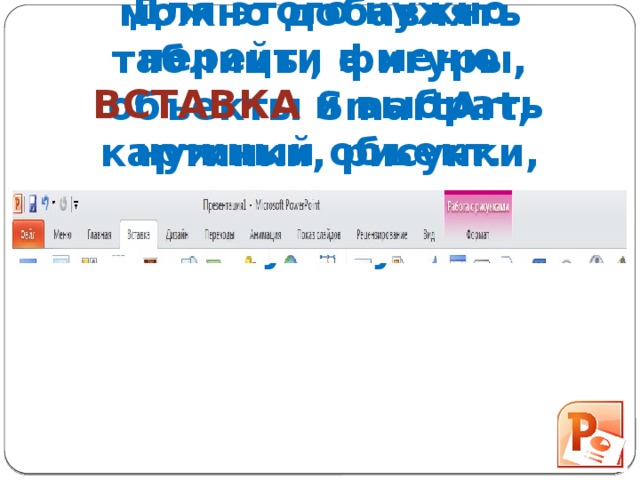This screenshot has width=640, height=480.
Task: Open the Анимация tab
Action: point(265,235)
